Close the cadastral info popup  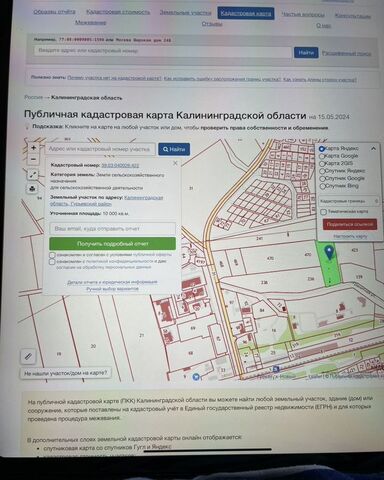coord(175,163)
